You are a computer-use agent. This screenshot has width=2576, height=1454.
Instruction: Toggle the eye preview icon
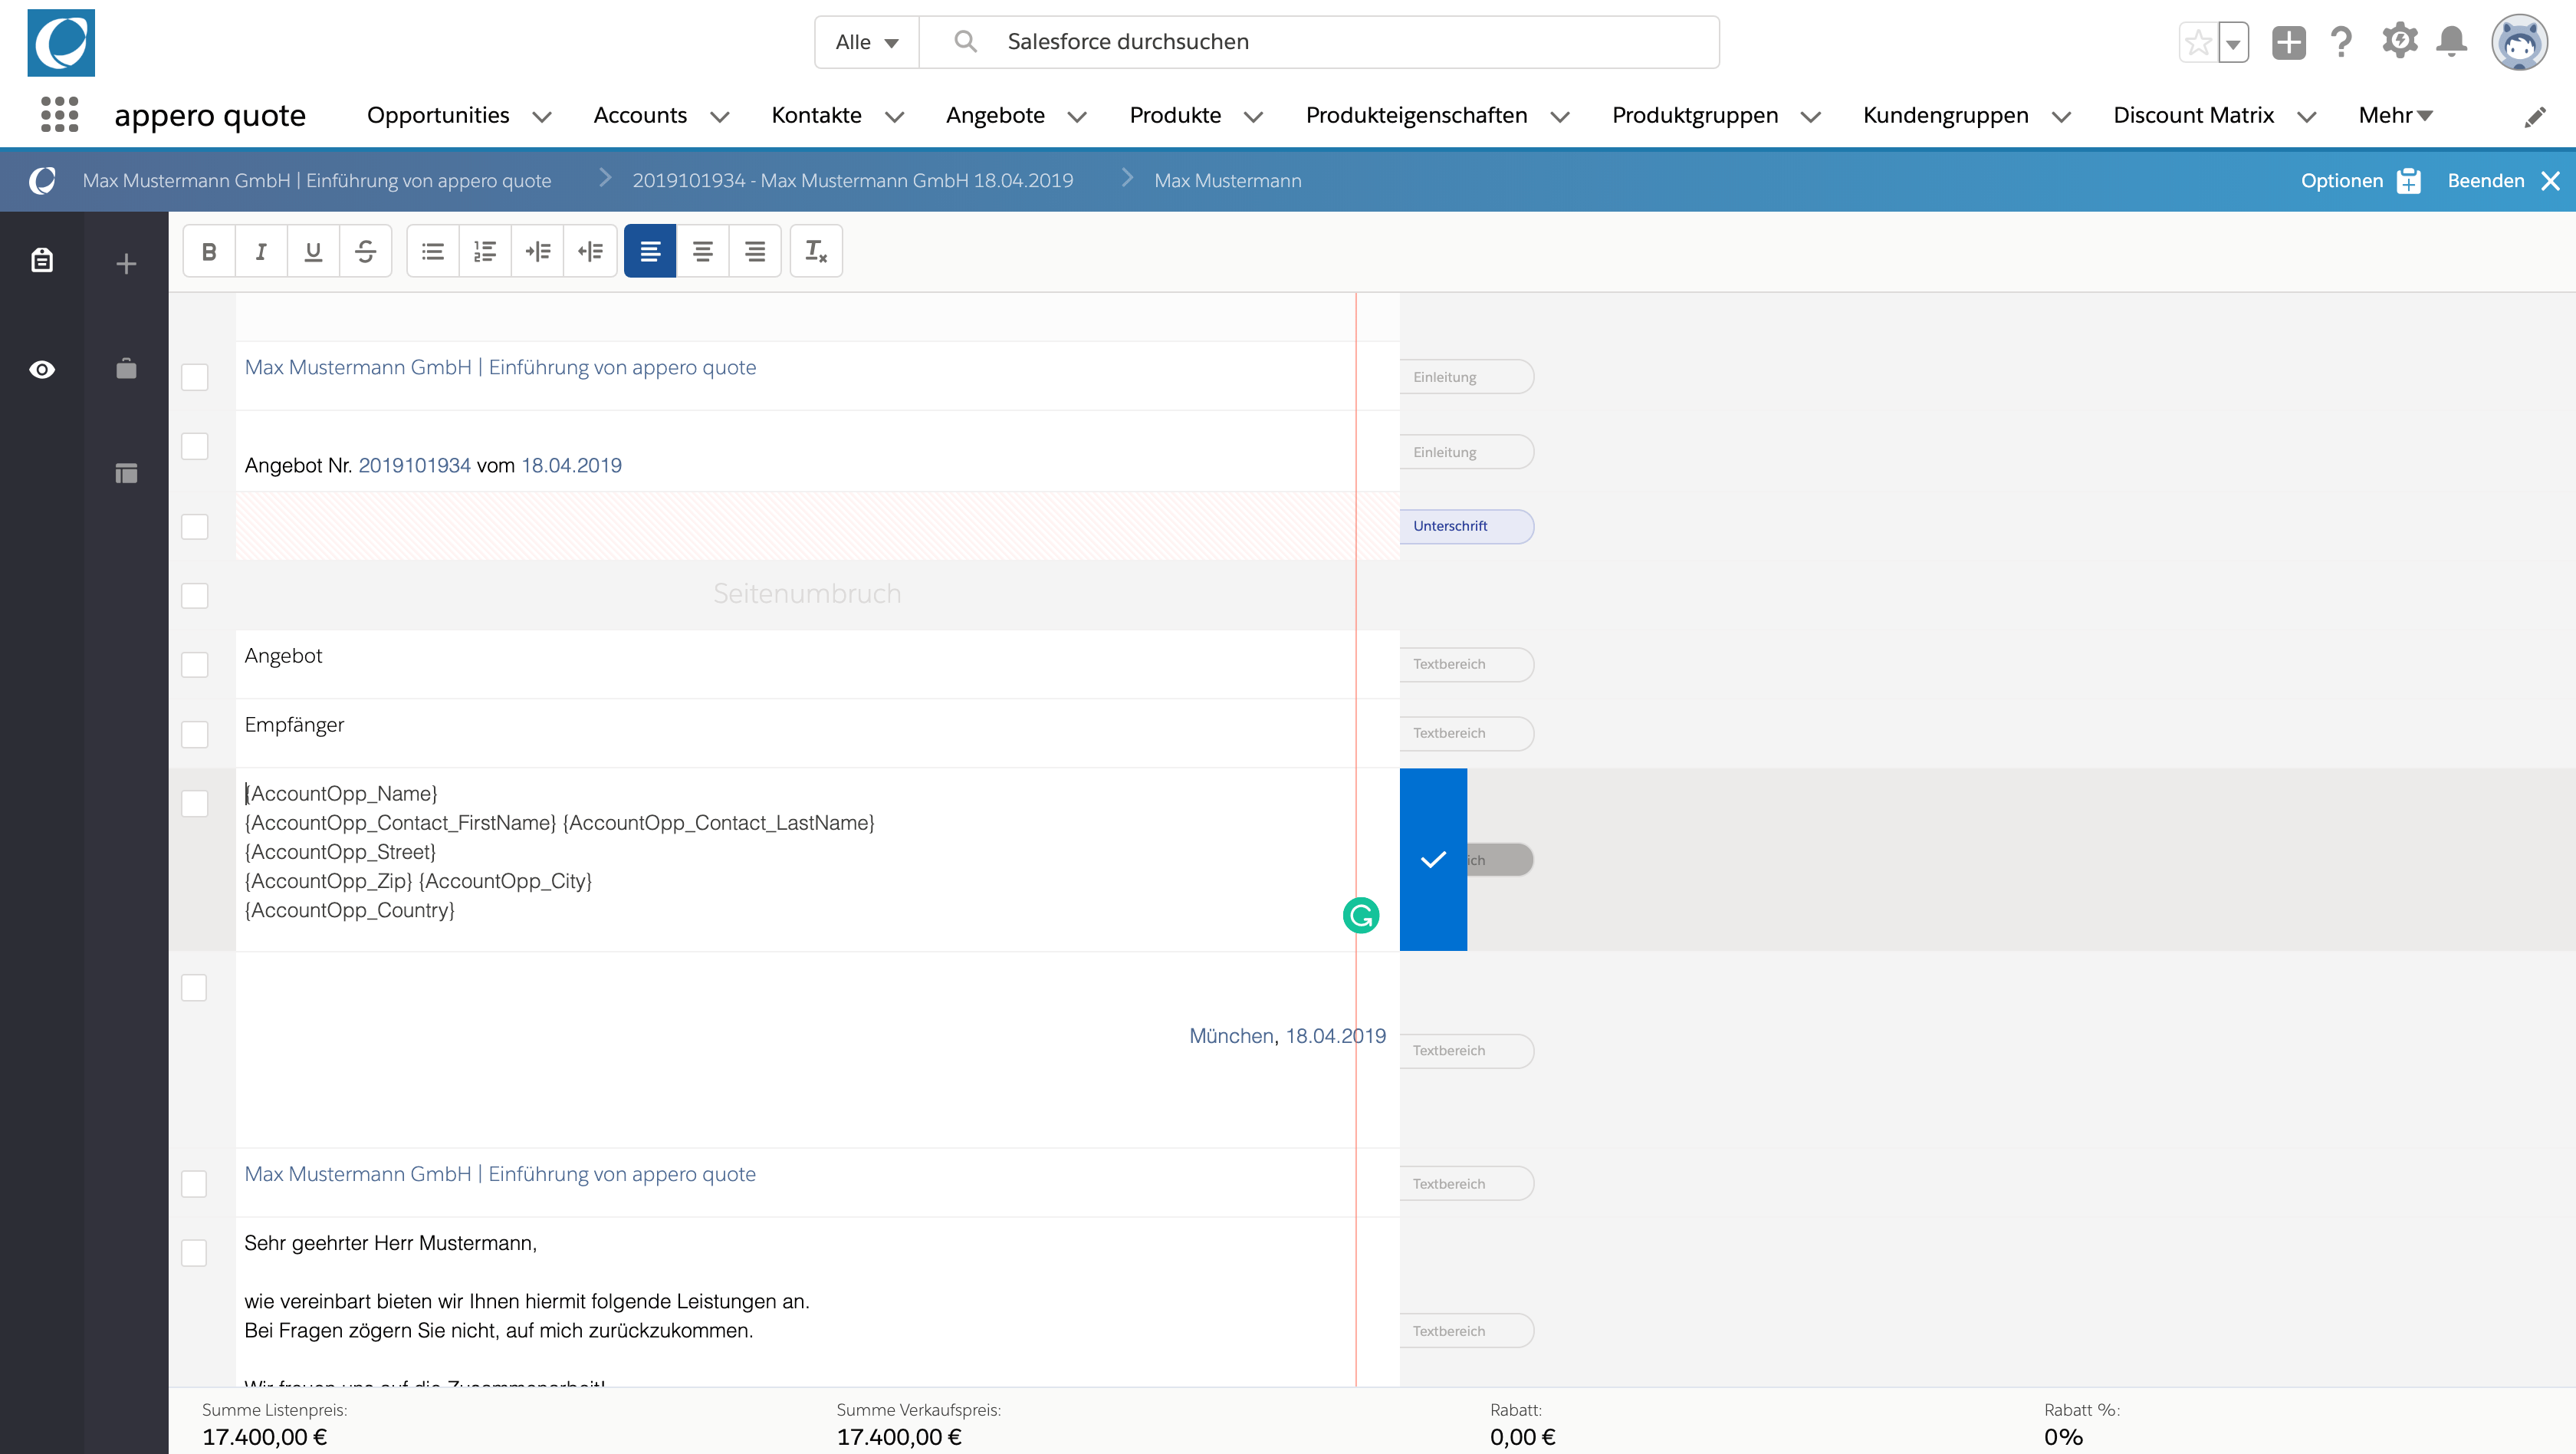pos(42,369)
